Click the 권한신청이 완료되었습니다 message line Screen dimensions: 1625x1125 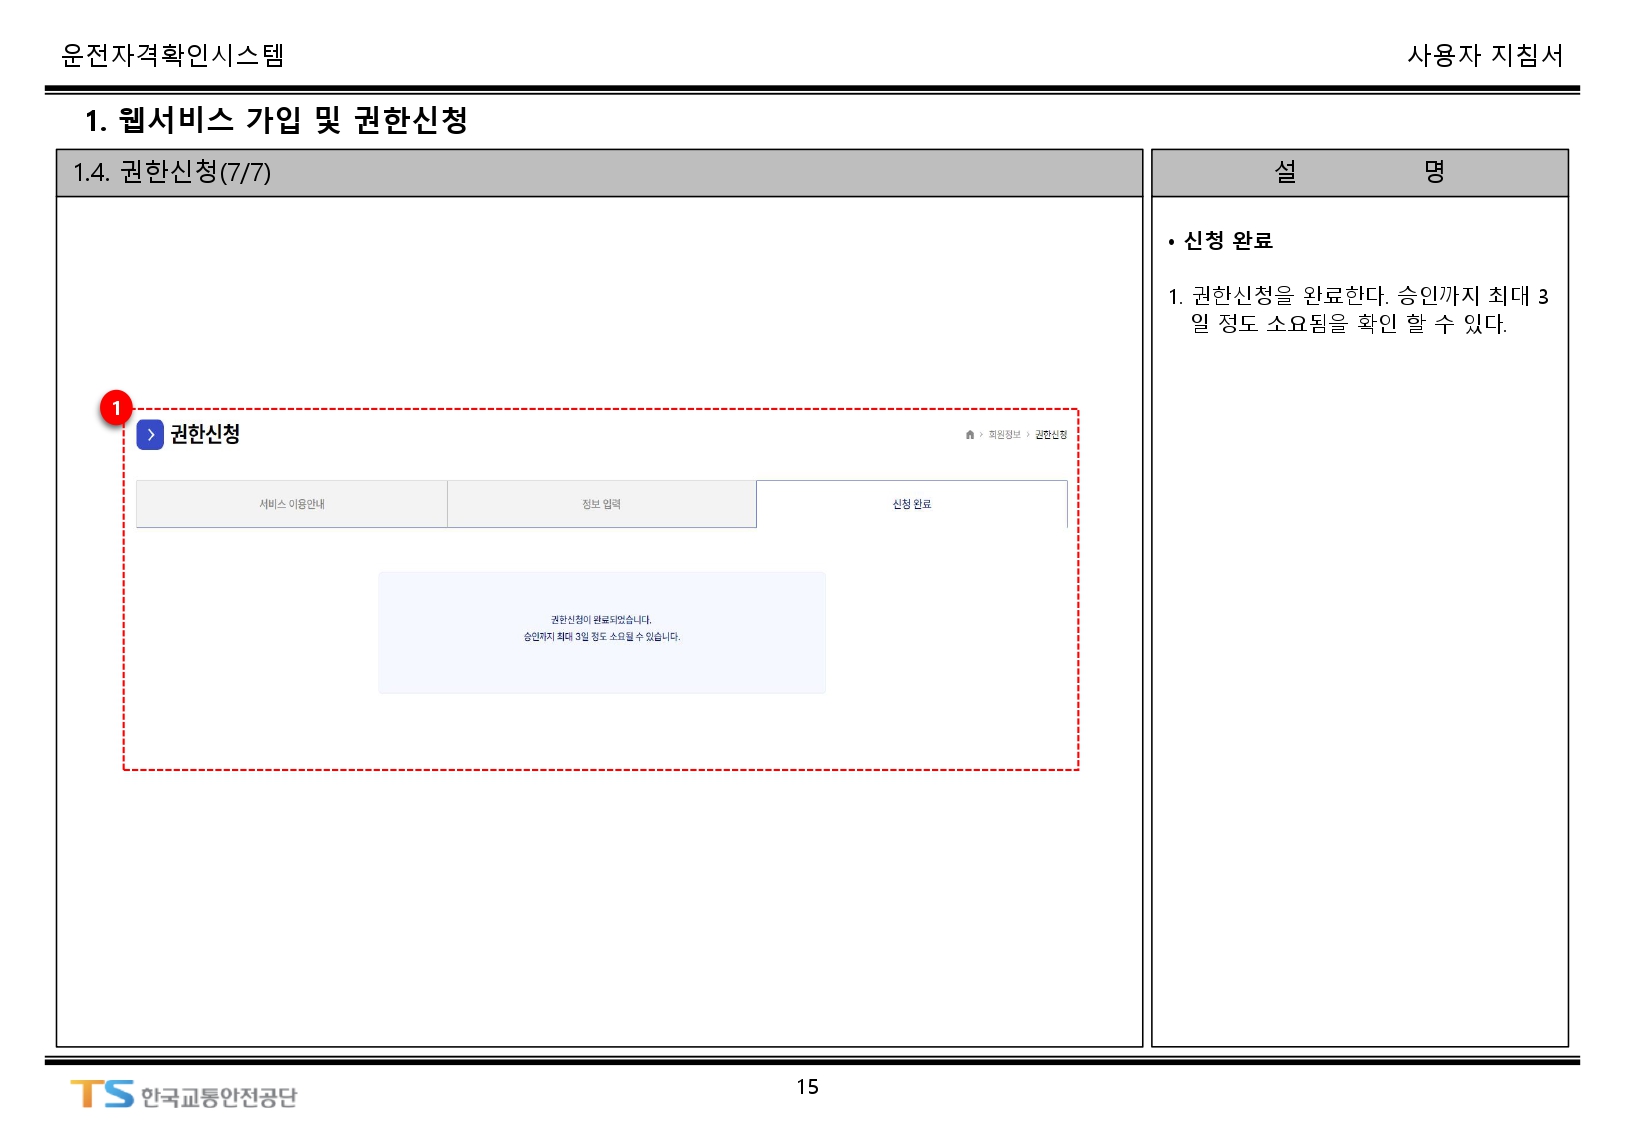point(601,620)
